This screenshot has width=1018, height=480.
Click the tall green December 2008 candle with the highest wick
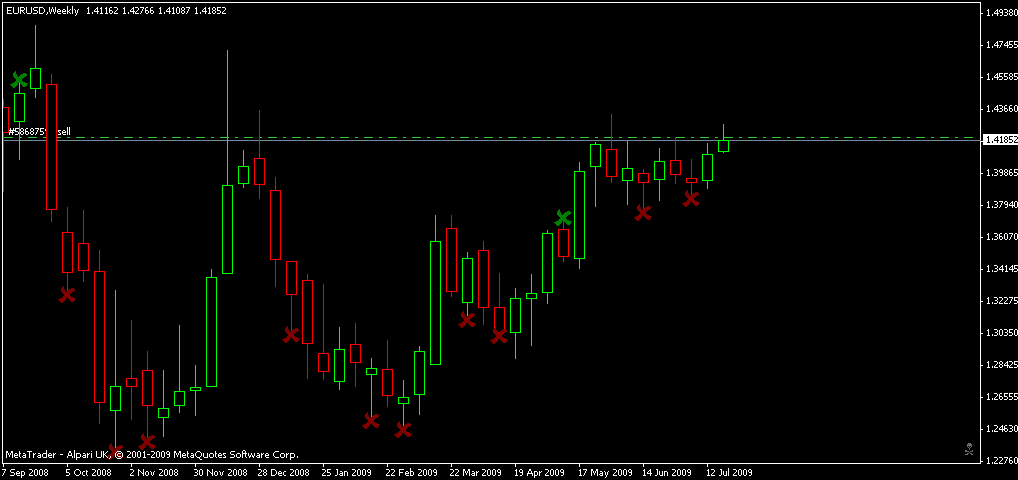[x=227, y=229]
